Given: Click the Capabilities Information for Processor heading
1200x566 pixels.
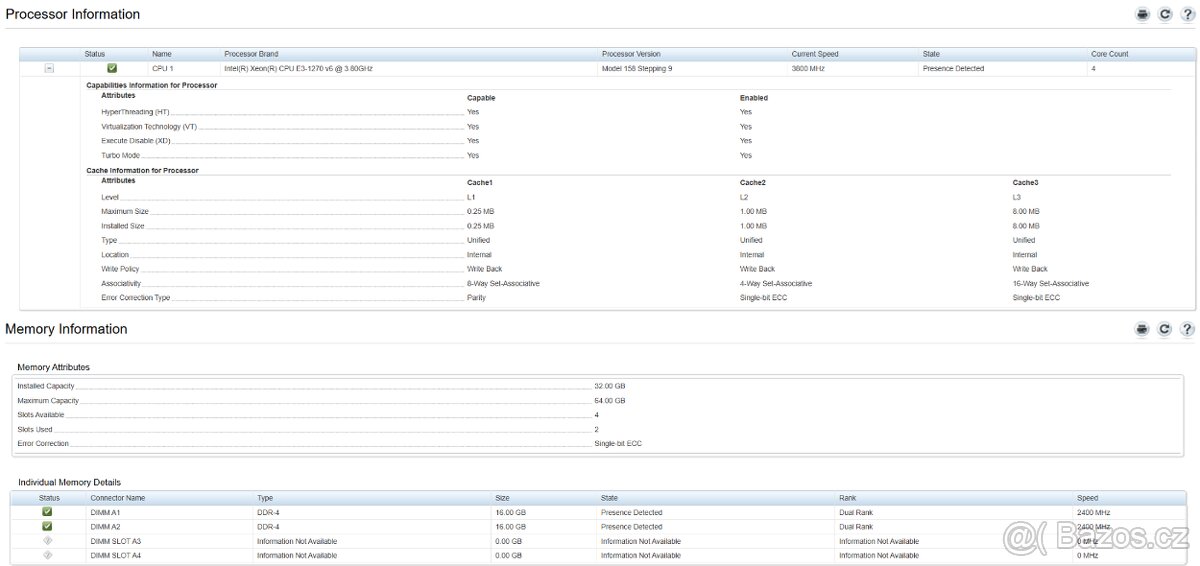Looking at the screenshot, I should pos(152,85).
